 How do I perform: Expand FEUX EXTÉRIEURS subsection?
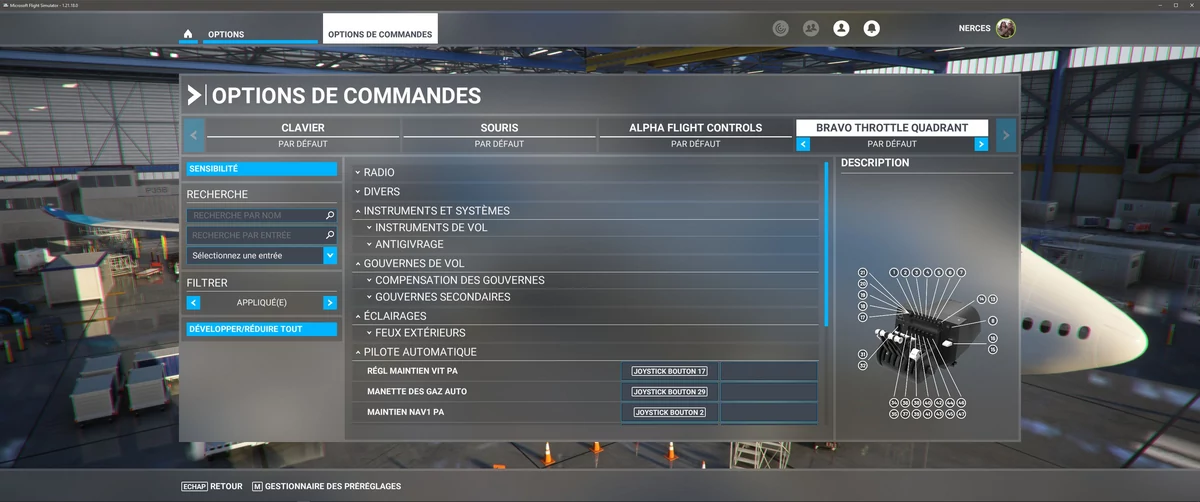coord(592,333)
